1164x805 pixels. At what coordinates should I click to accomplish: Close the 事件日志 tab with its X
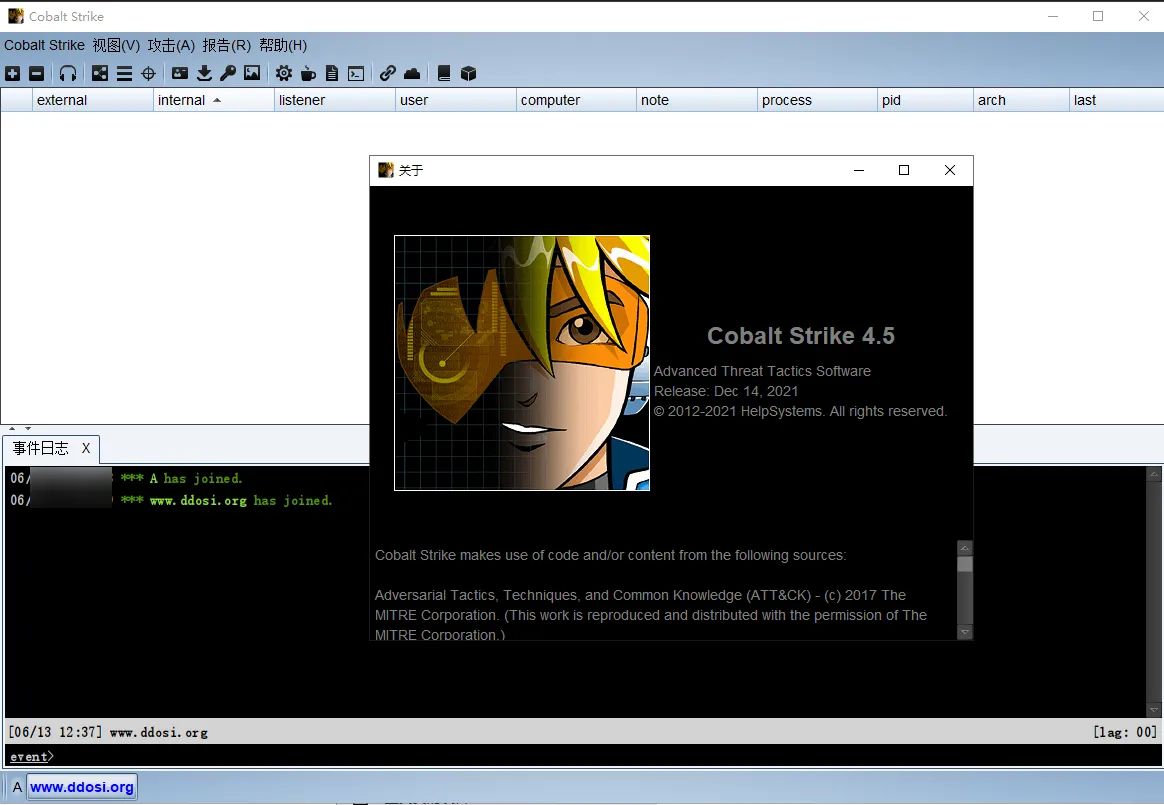pyautogui.click(x=86, y=449)
